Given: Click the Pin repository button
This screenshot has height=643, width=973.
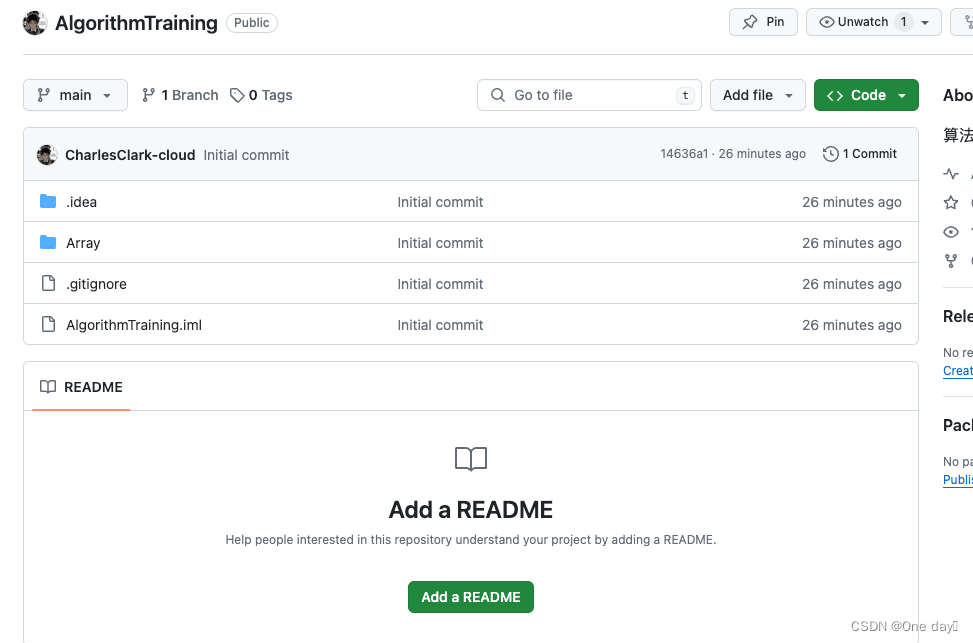Looking at the screenshot, I should point(763,22).
